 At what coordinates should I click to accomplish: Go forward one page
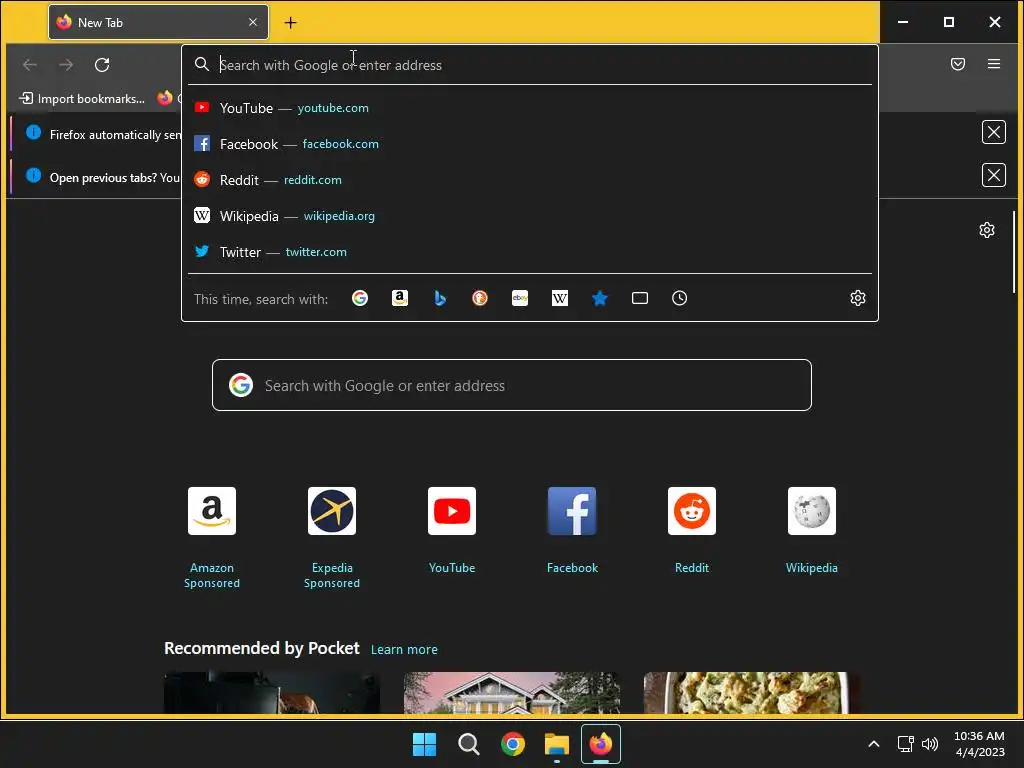click(x=66, y=65)
